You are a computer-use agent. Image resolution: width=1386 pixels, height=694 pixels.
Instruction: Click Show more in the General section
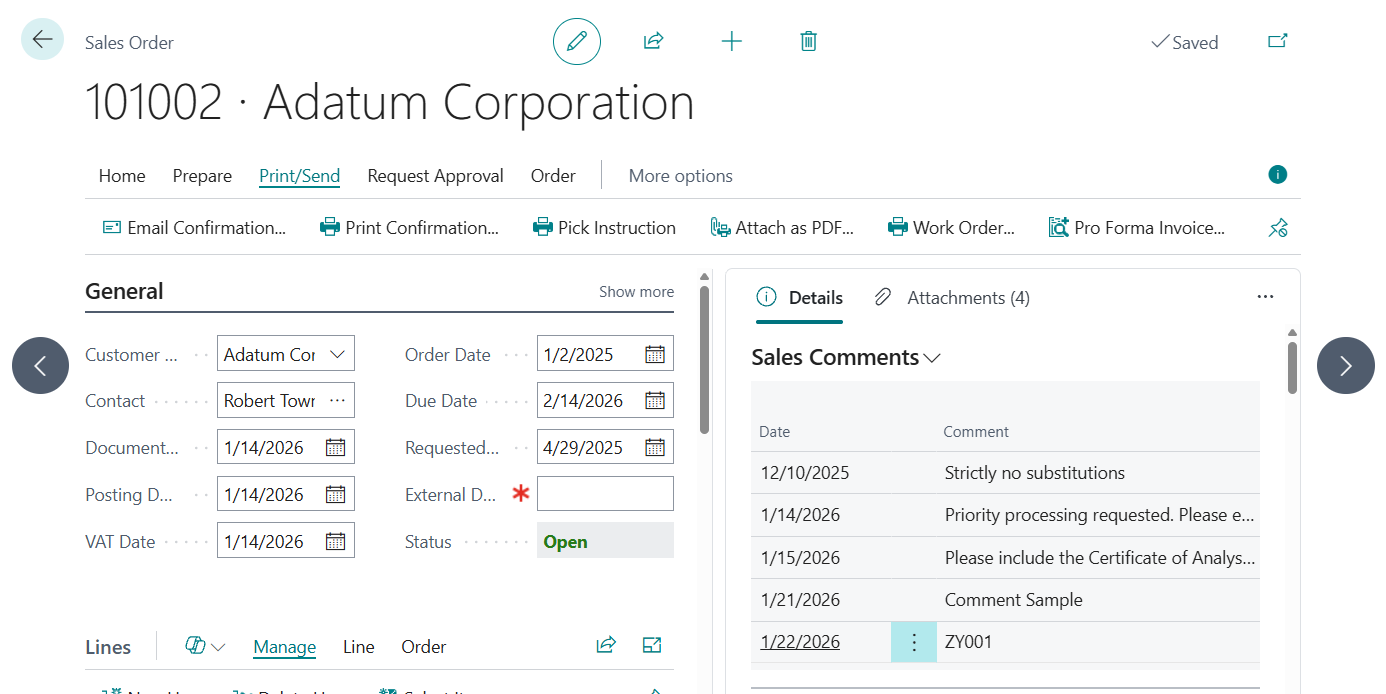pos(636,291)
